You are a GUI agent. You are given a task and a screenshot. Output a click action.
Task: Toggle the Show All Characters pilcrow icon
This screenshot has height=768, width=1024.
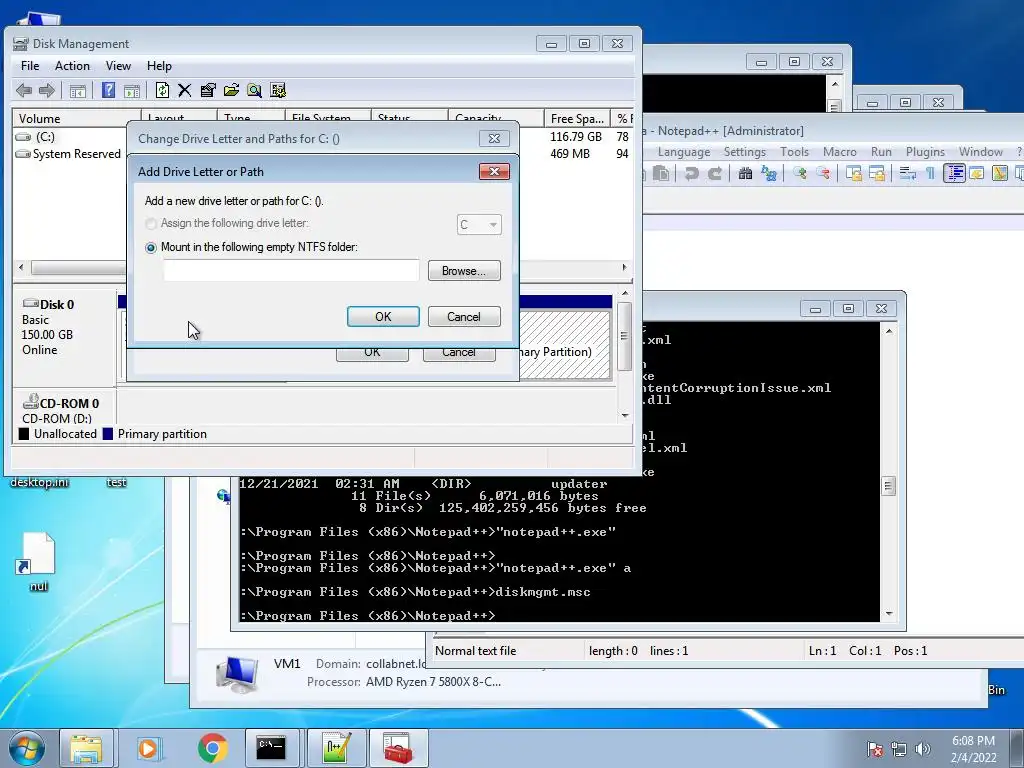[x=930, y=173]
